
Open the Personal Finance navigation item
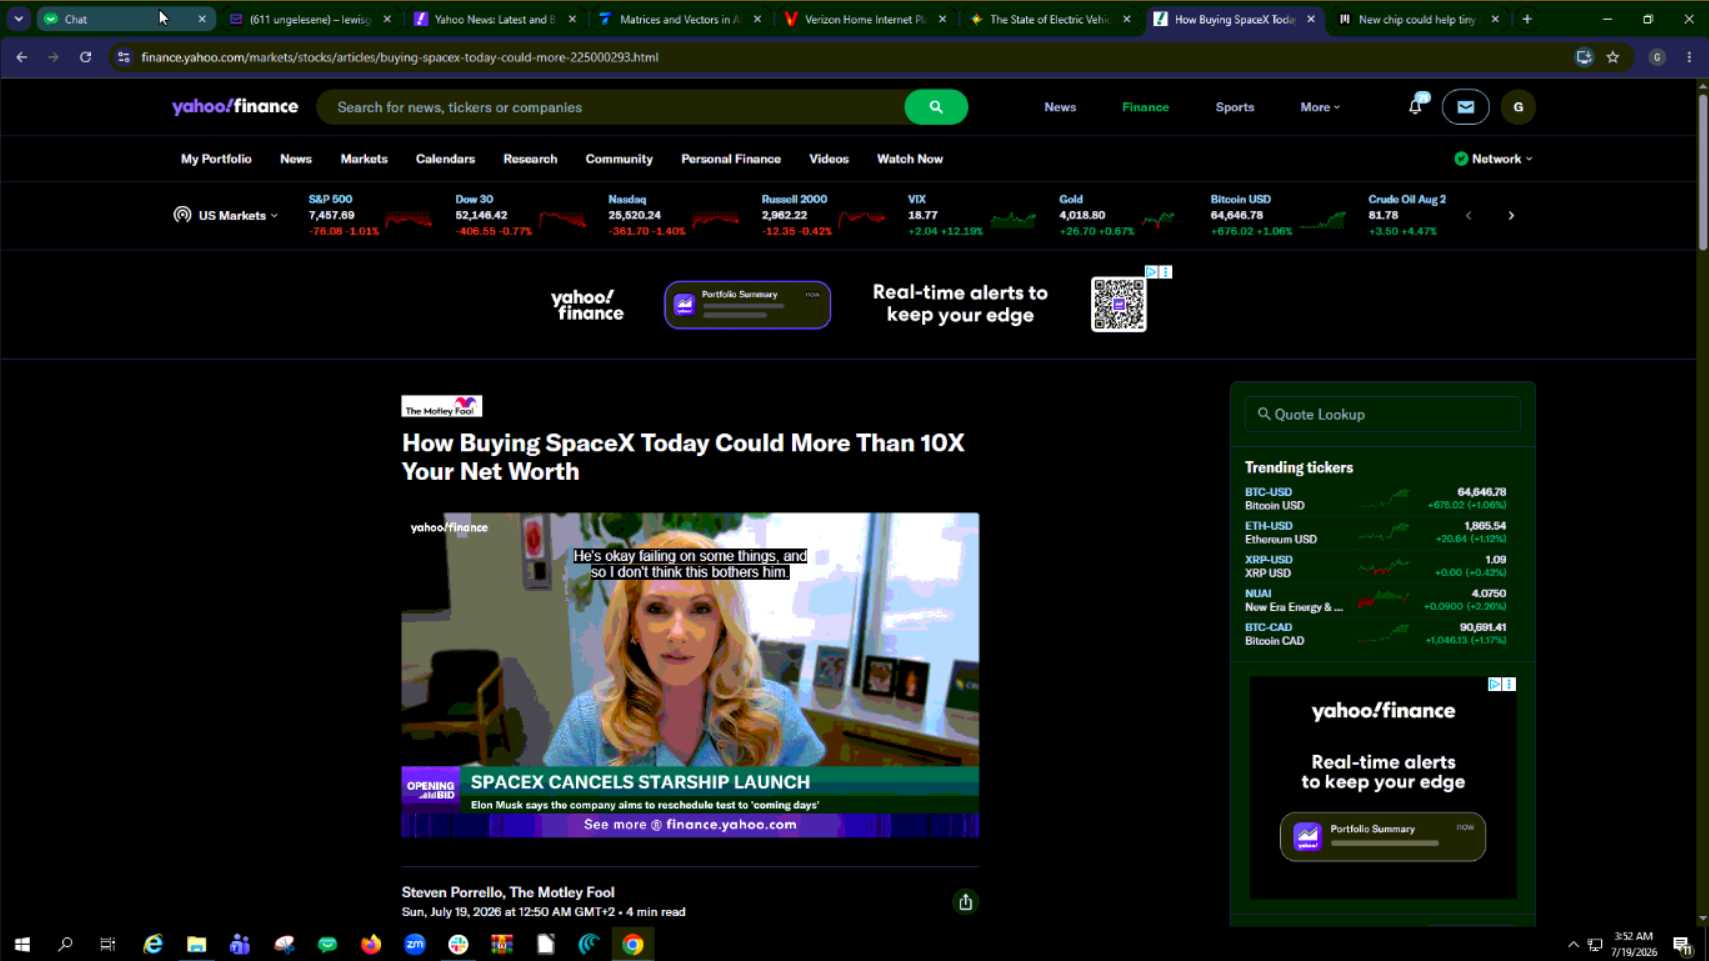(x=731, y=159)
